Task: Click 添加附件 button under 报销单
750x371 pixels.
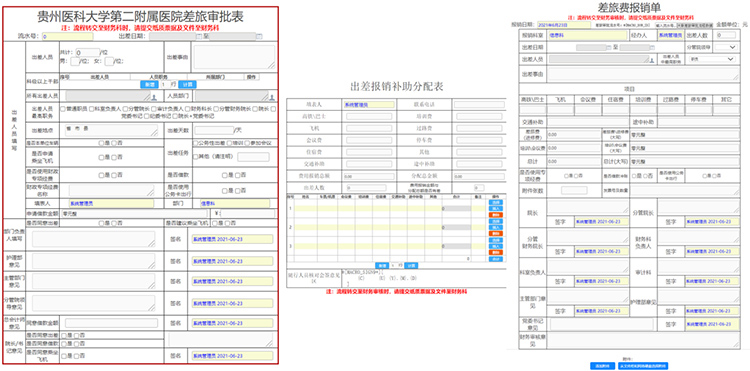Action: [x=602, y=366]
